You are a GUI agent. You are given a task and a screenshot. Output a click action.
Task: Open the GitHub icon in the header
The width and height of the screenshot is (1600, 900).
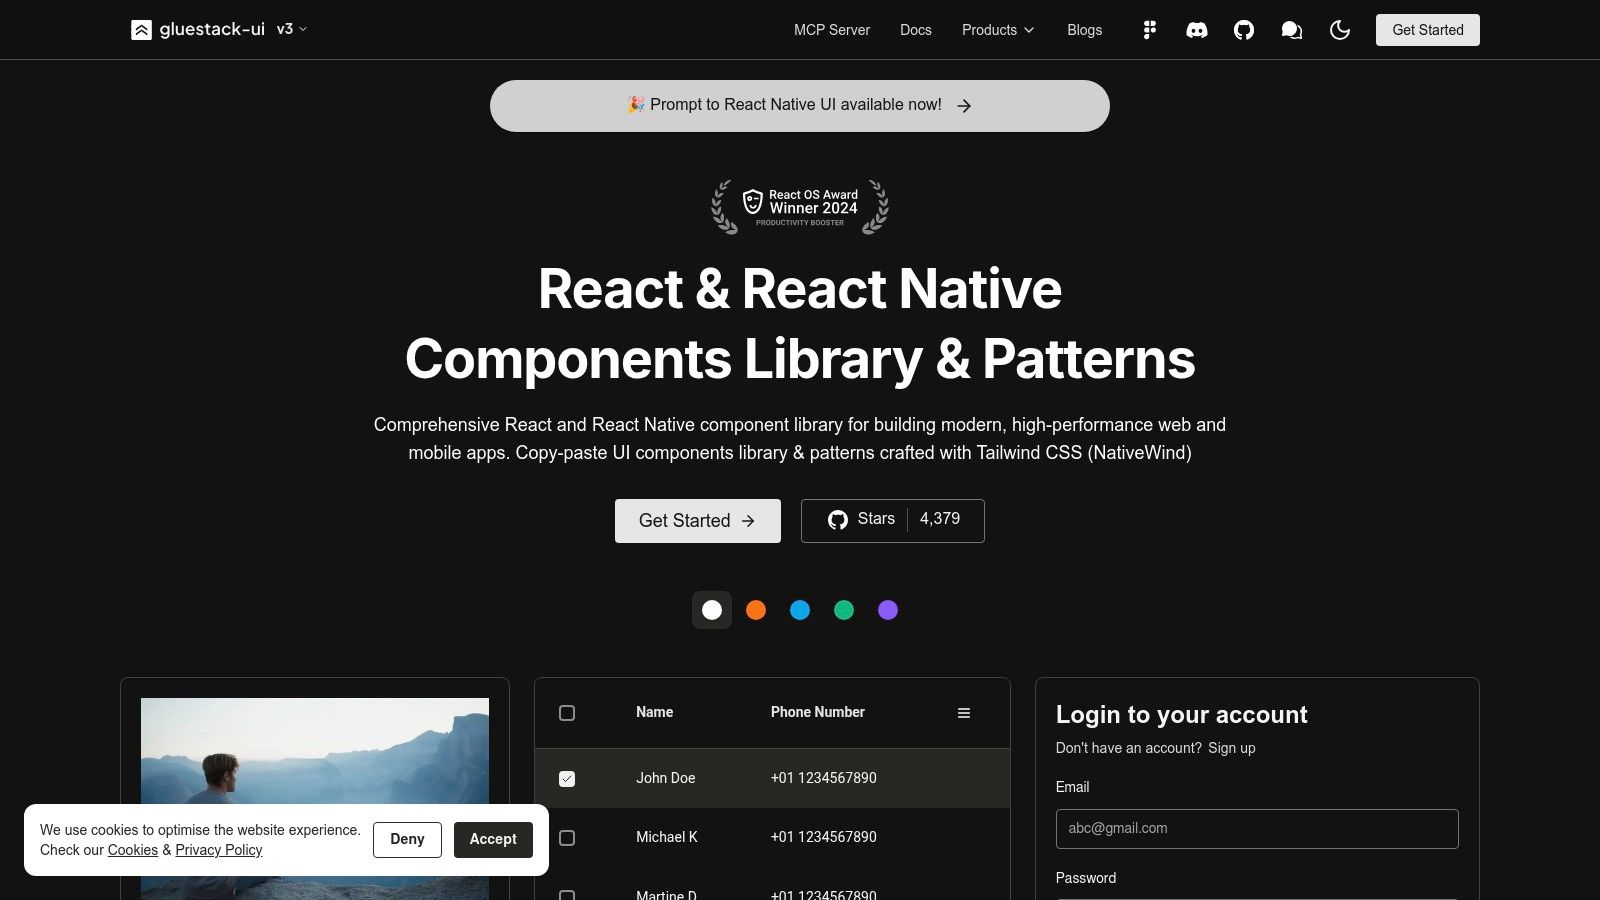[1244, 30]
